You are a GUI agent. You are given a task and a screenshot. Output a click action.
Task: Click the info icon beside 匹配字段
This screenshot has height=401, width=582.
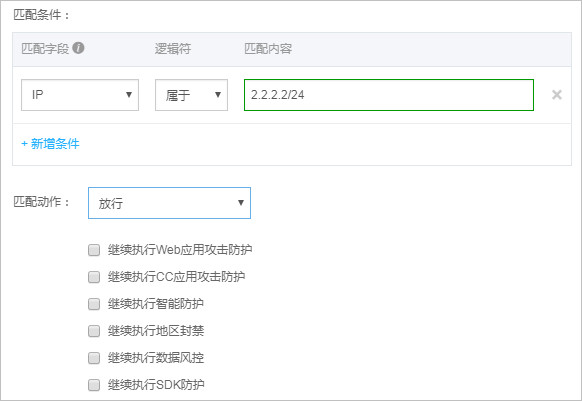(x=78, y=48)
